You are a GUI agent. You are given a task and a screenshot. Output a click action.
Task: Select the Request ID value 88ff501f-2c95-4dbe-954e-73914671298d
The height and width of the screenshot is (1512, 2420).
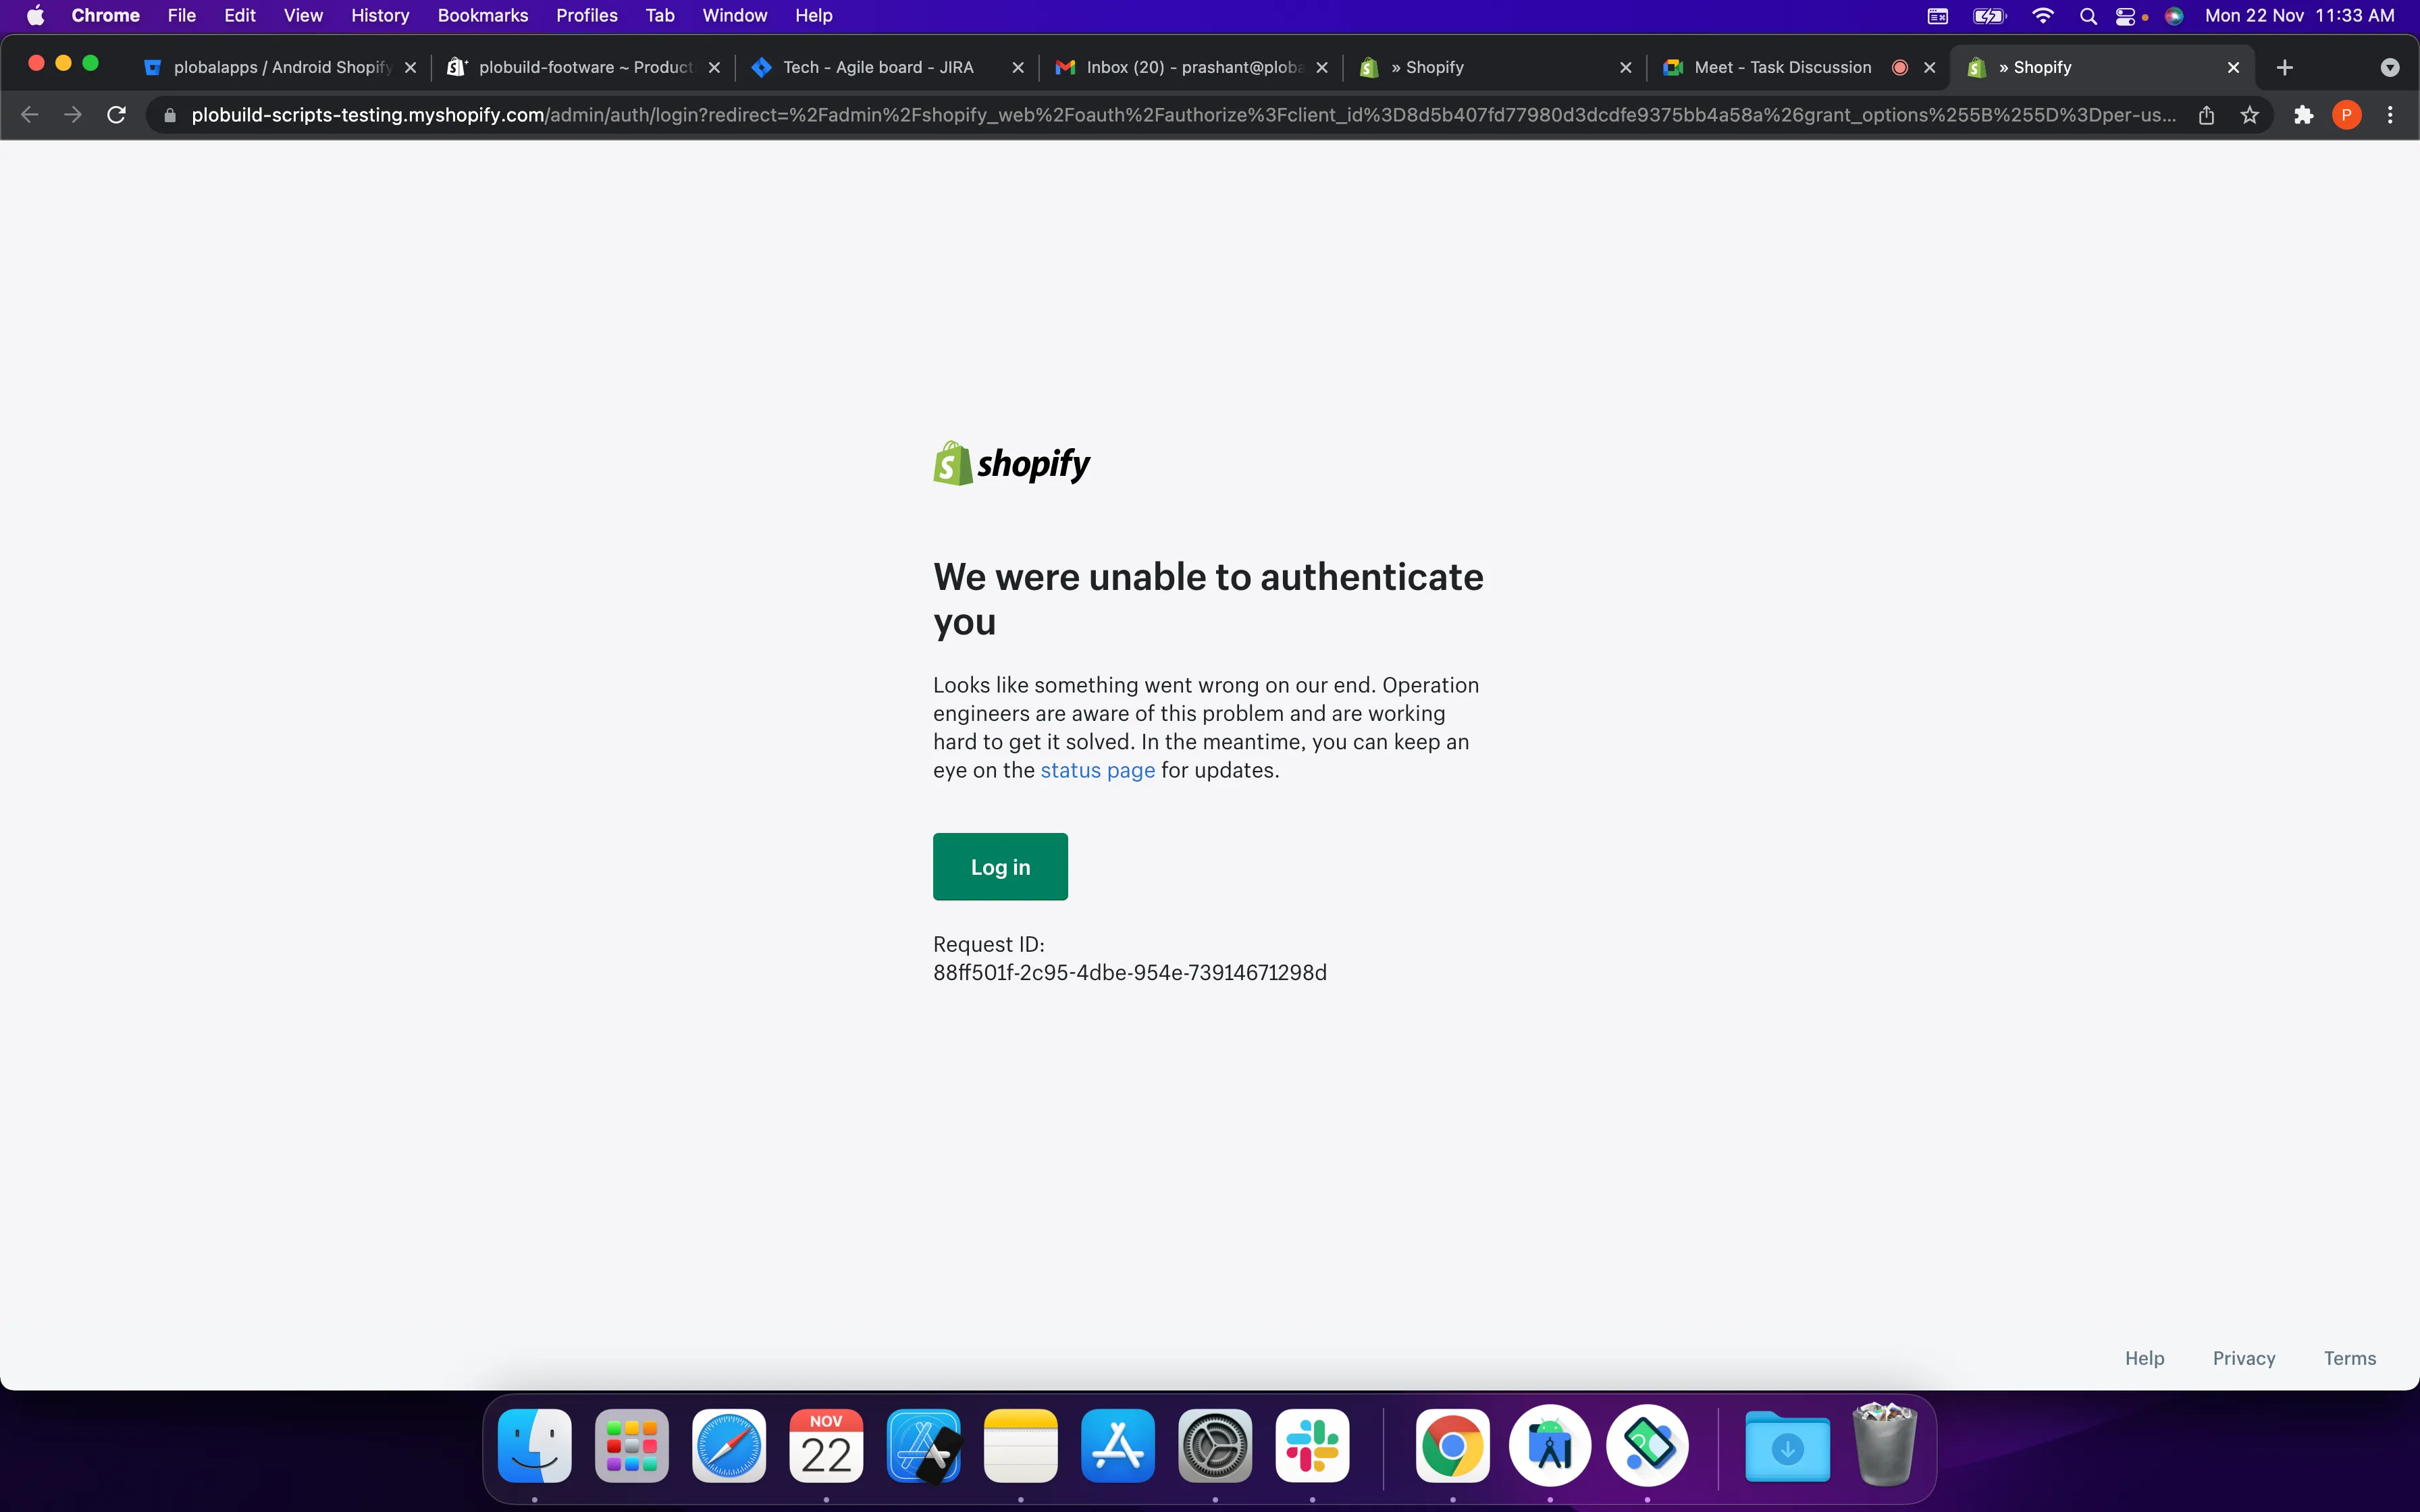point(1130,972)
